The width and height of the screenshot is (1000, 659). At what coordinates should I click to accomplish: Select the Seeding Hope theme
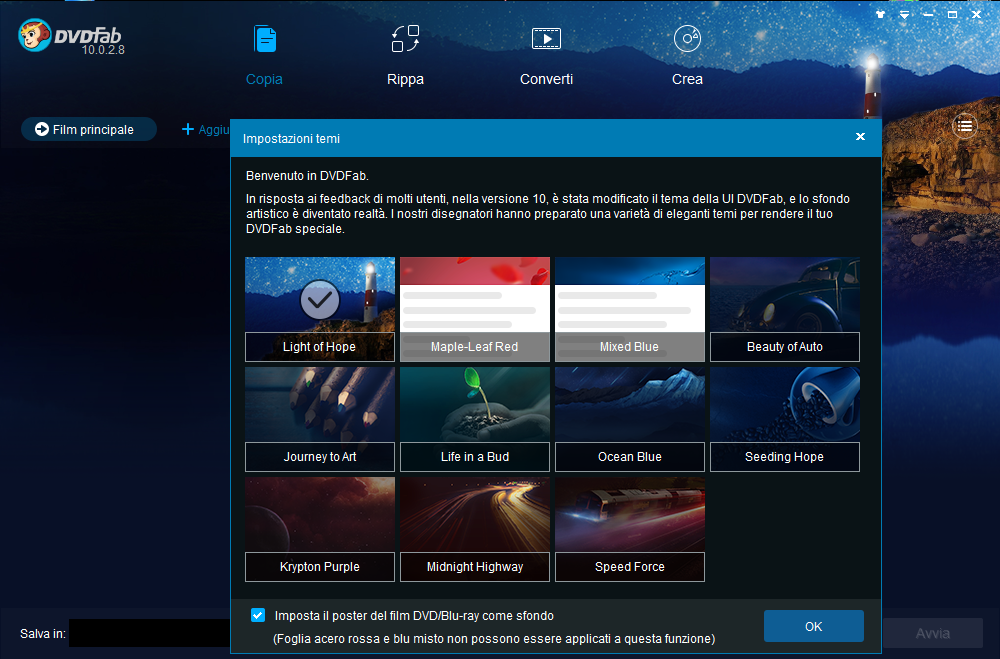click(x=784, y=419)
